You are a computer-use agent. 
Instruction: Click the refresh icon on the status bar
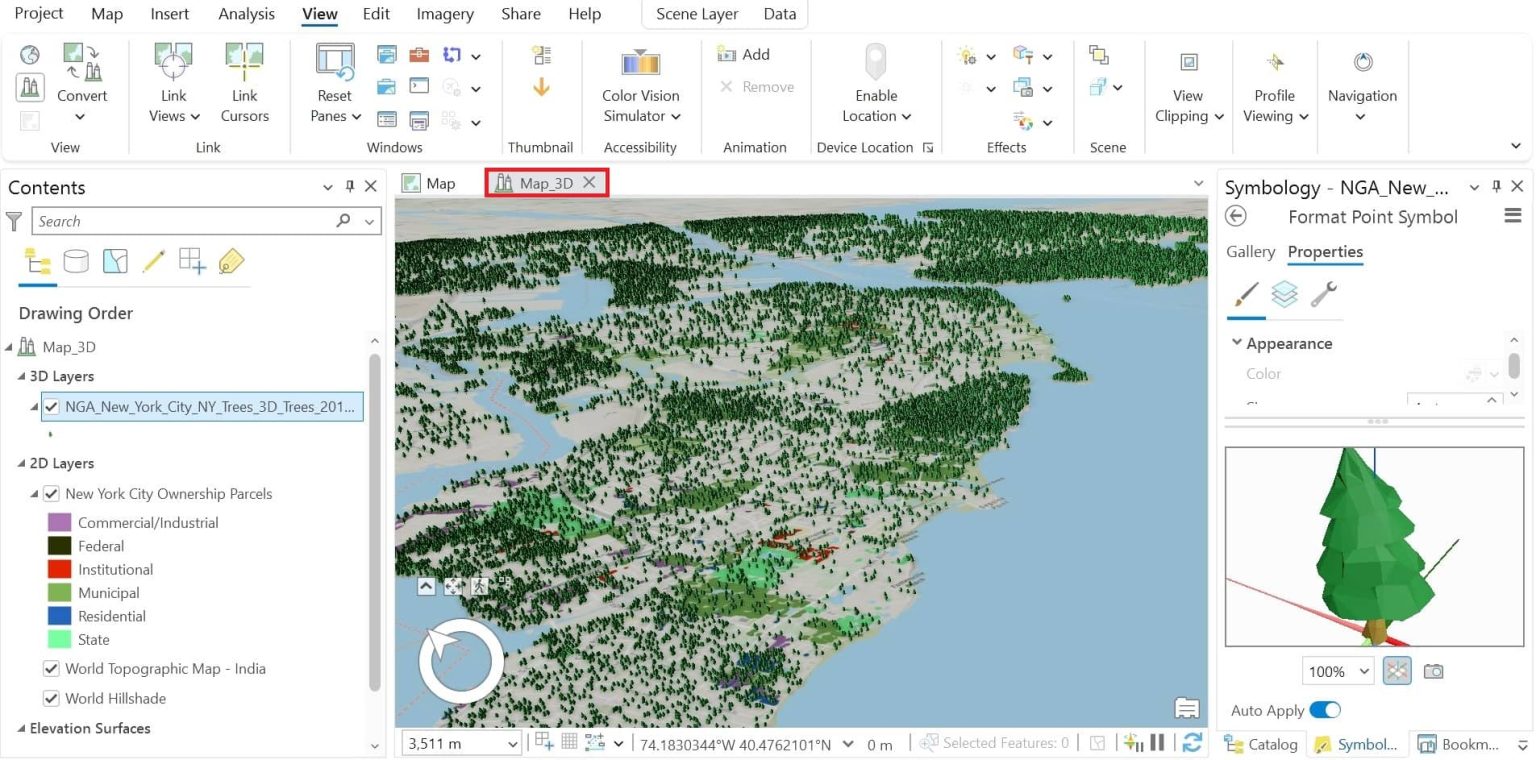pos(1191,743)
